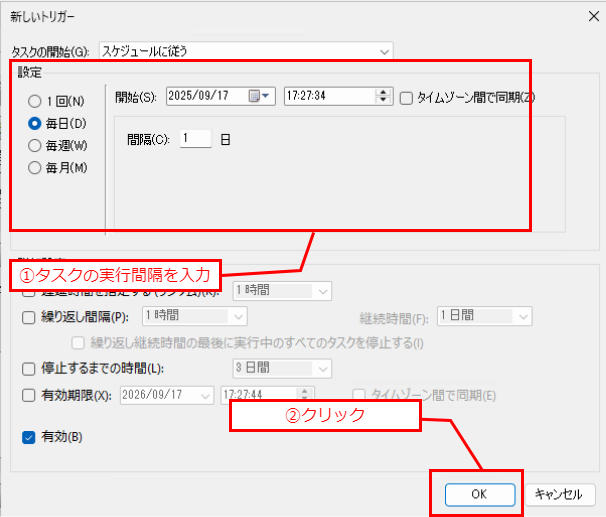Click the 間隔(C) interval input field

pyautogui.click(x=196, y=138)
